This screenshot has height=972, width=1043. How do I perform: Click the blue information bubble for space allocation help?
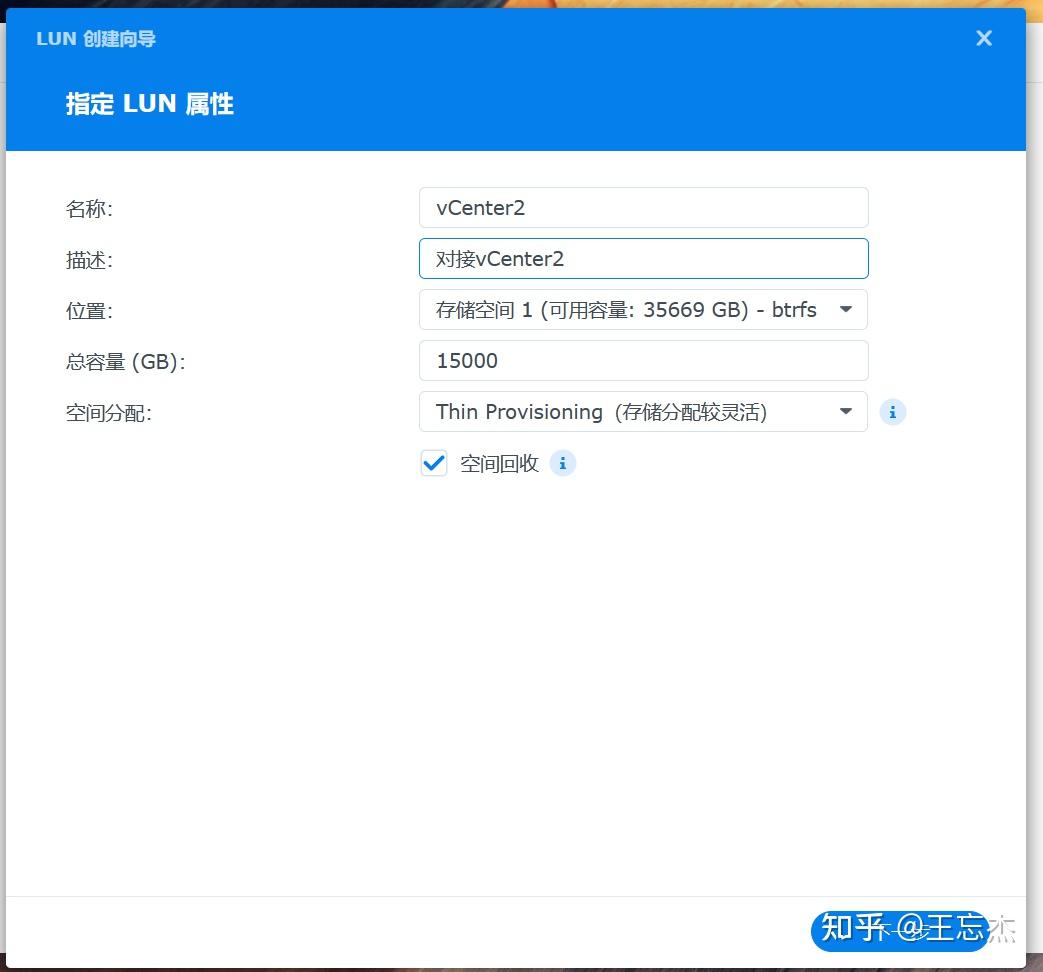click(892, 411)
